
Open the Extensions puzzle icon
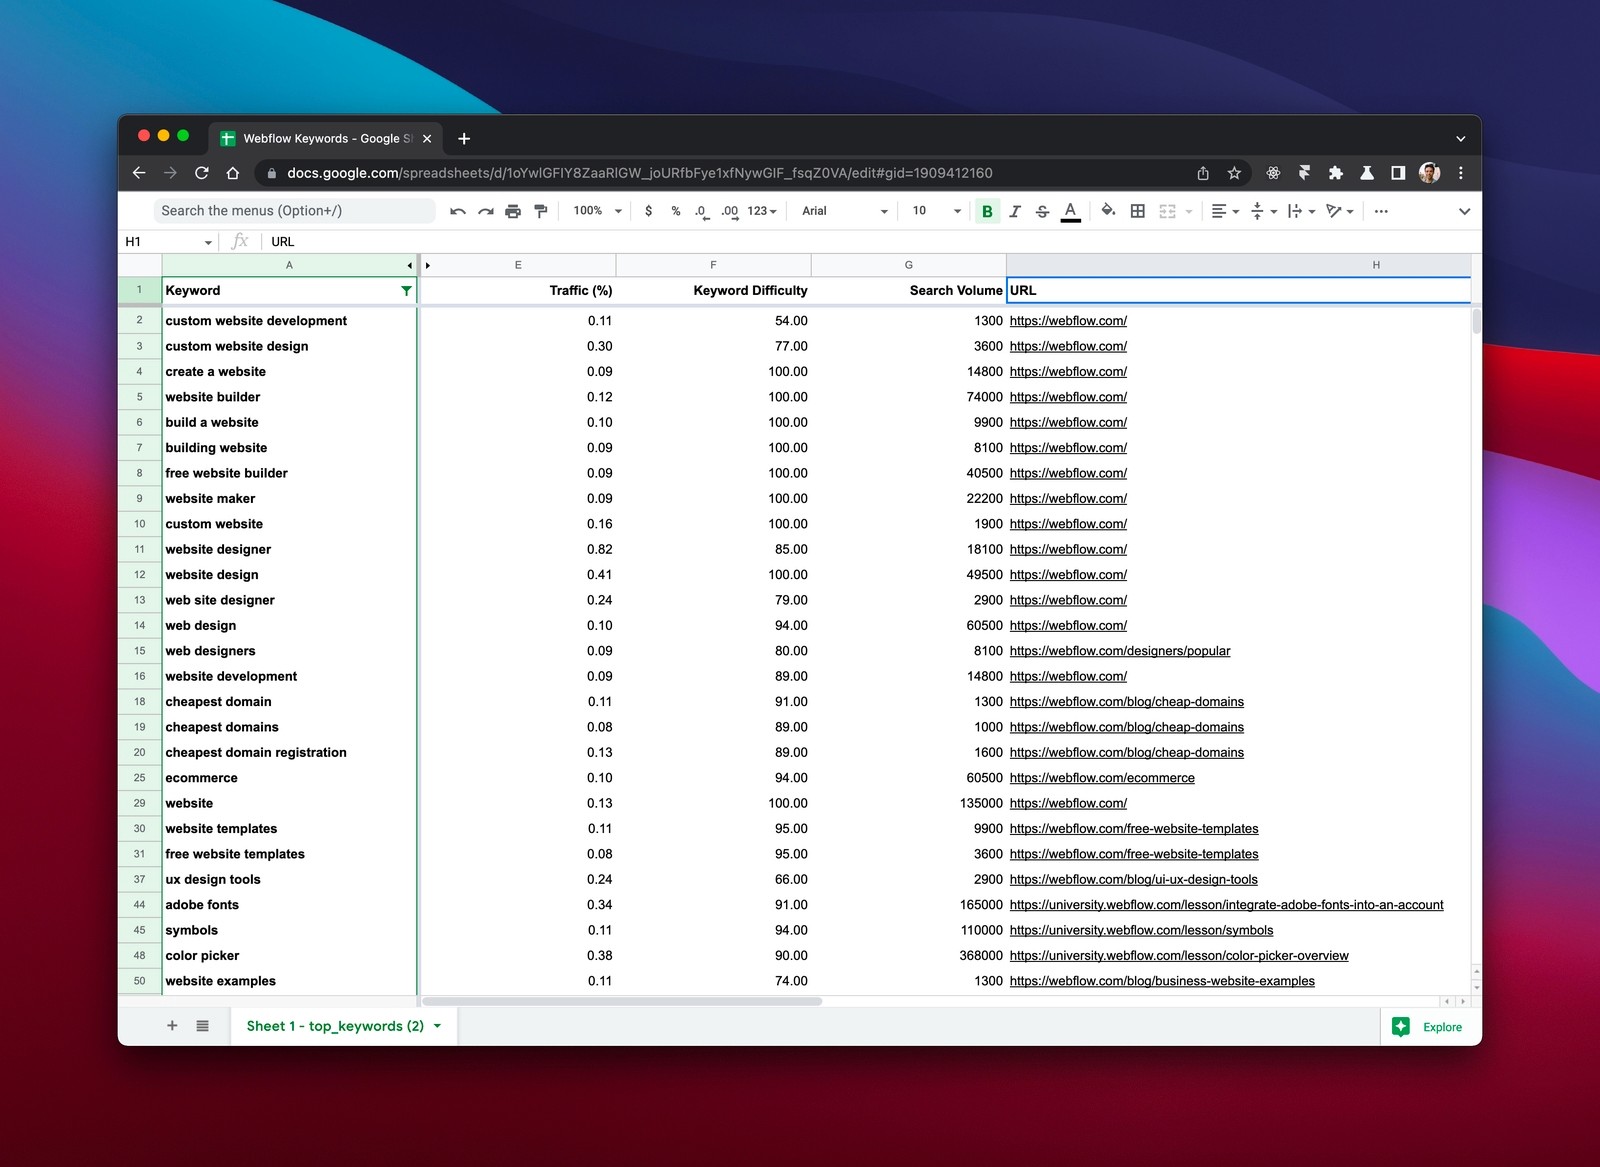[1336, 173]
